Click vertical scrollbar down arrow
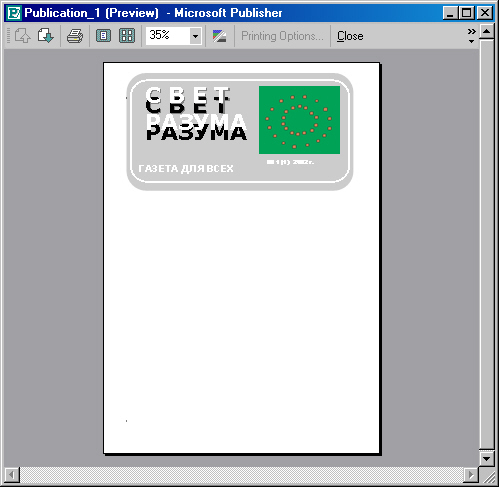The image size is (499, 487). coord(486,459)
